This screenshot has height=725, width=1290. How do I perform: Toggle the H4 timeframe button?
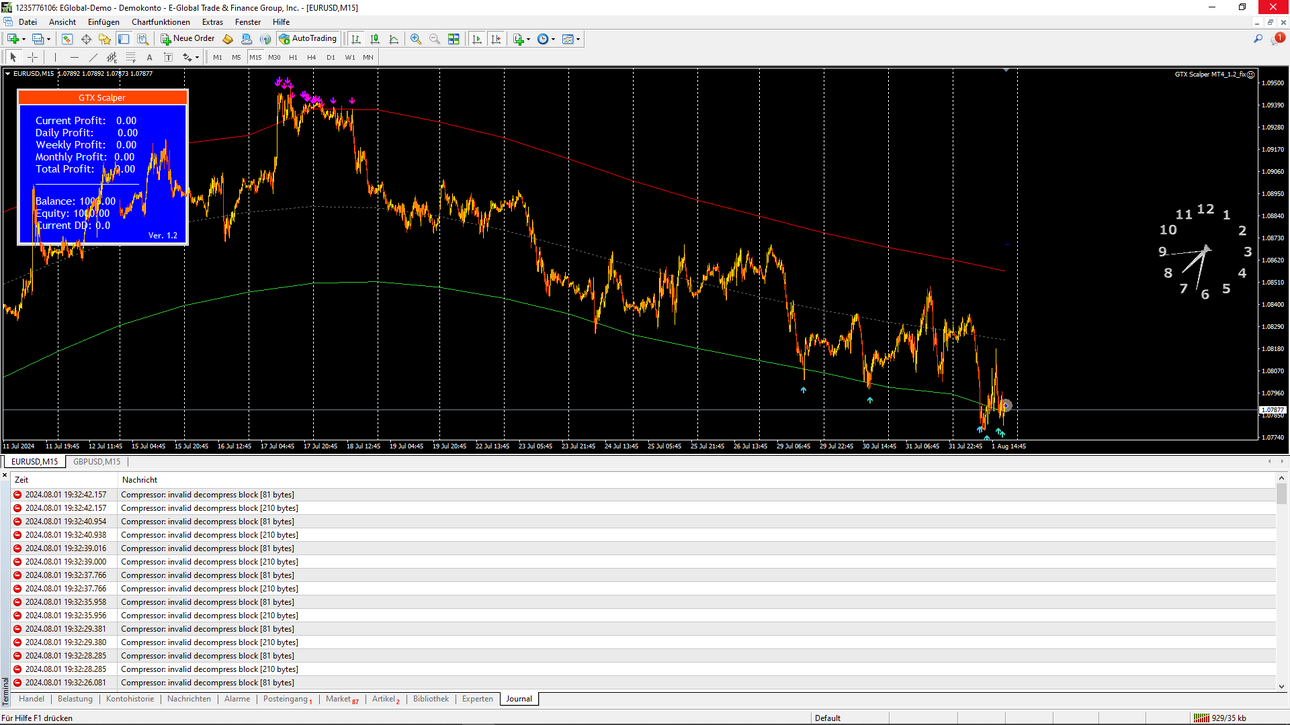pos(311,58)
